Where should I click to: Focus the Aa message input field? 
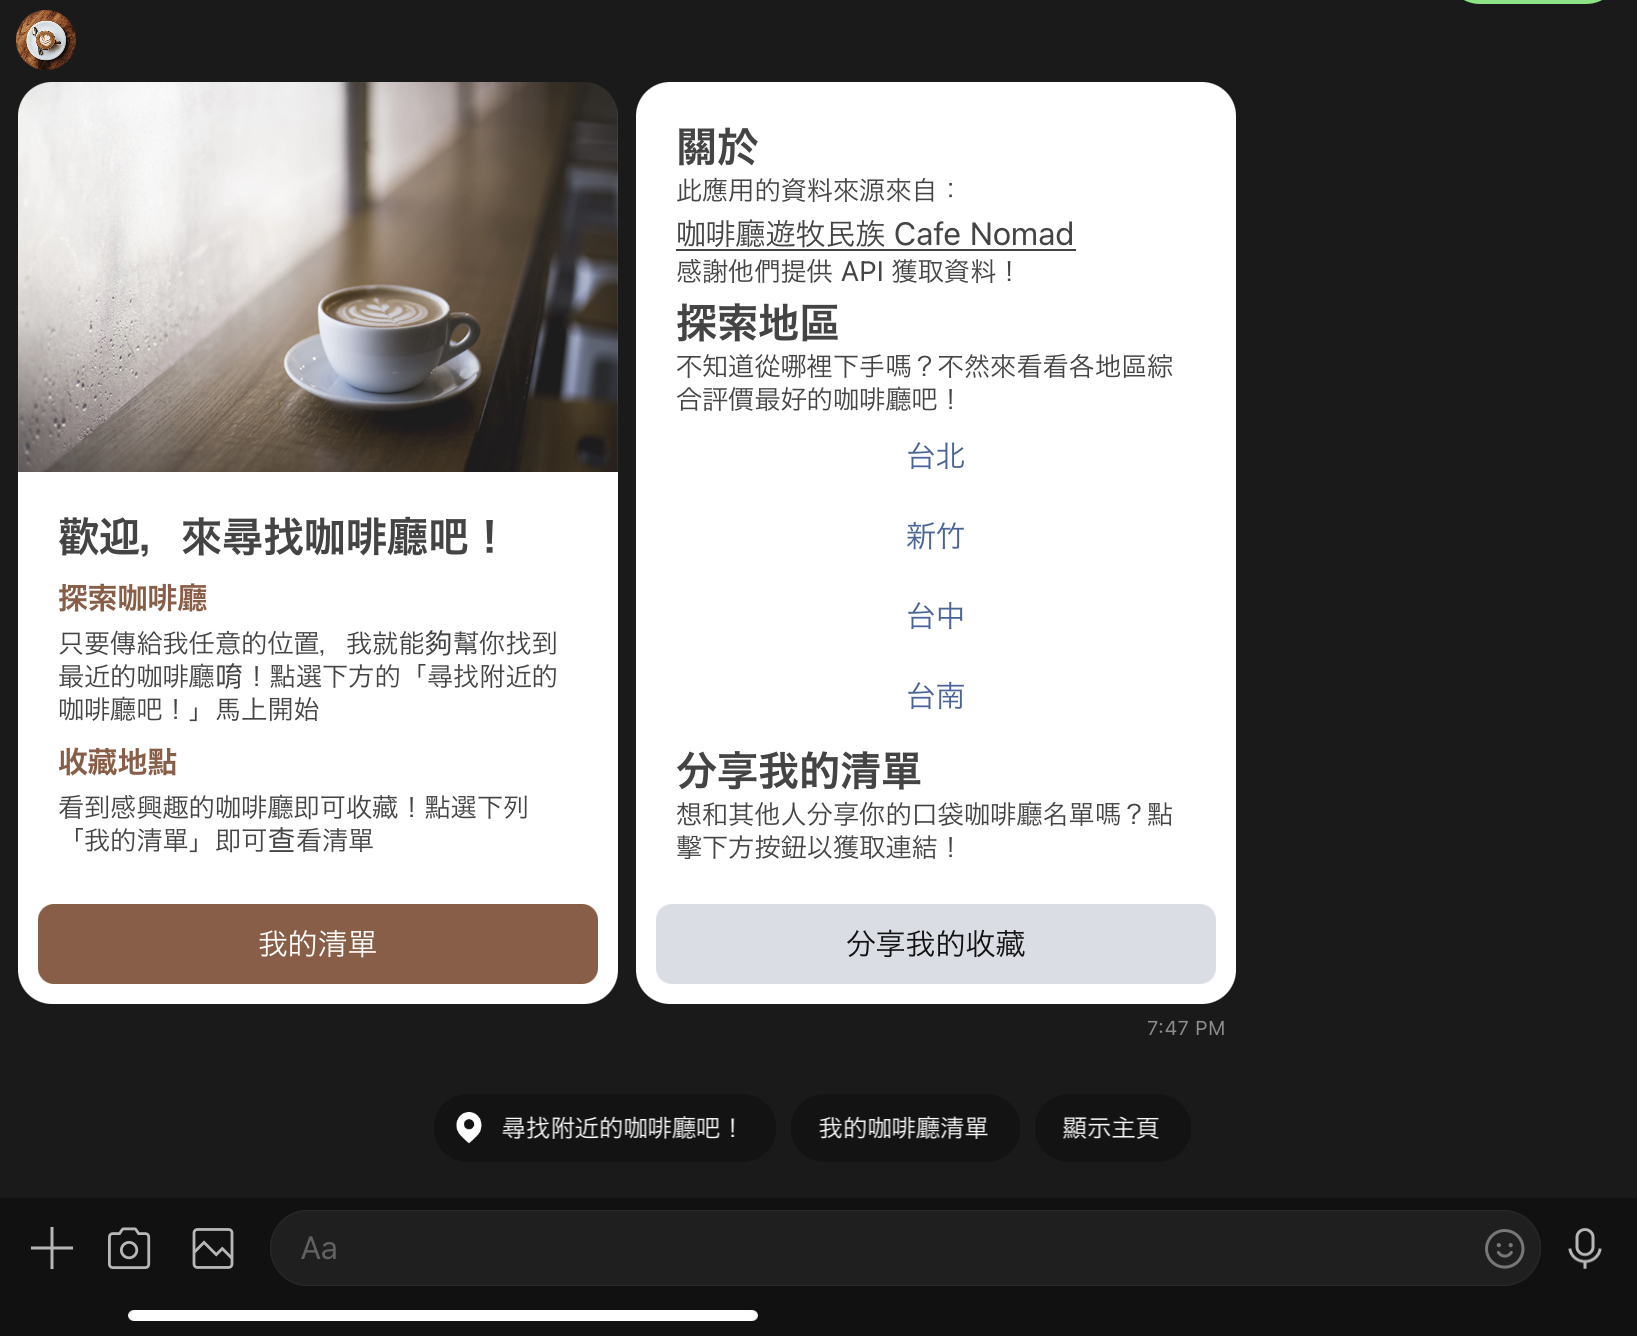point(905,1248)
